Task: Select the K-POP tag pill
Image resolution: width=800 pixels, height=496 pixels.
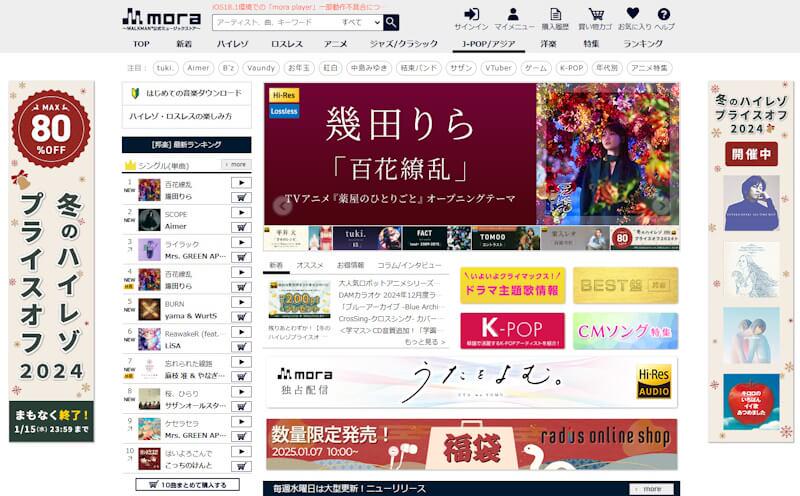Action: (571, 68)
